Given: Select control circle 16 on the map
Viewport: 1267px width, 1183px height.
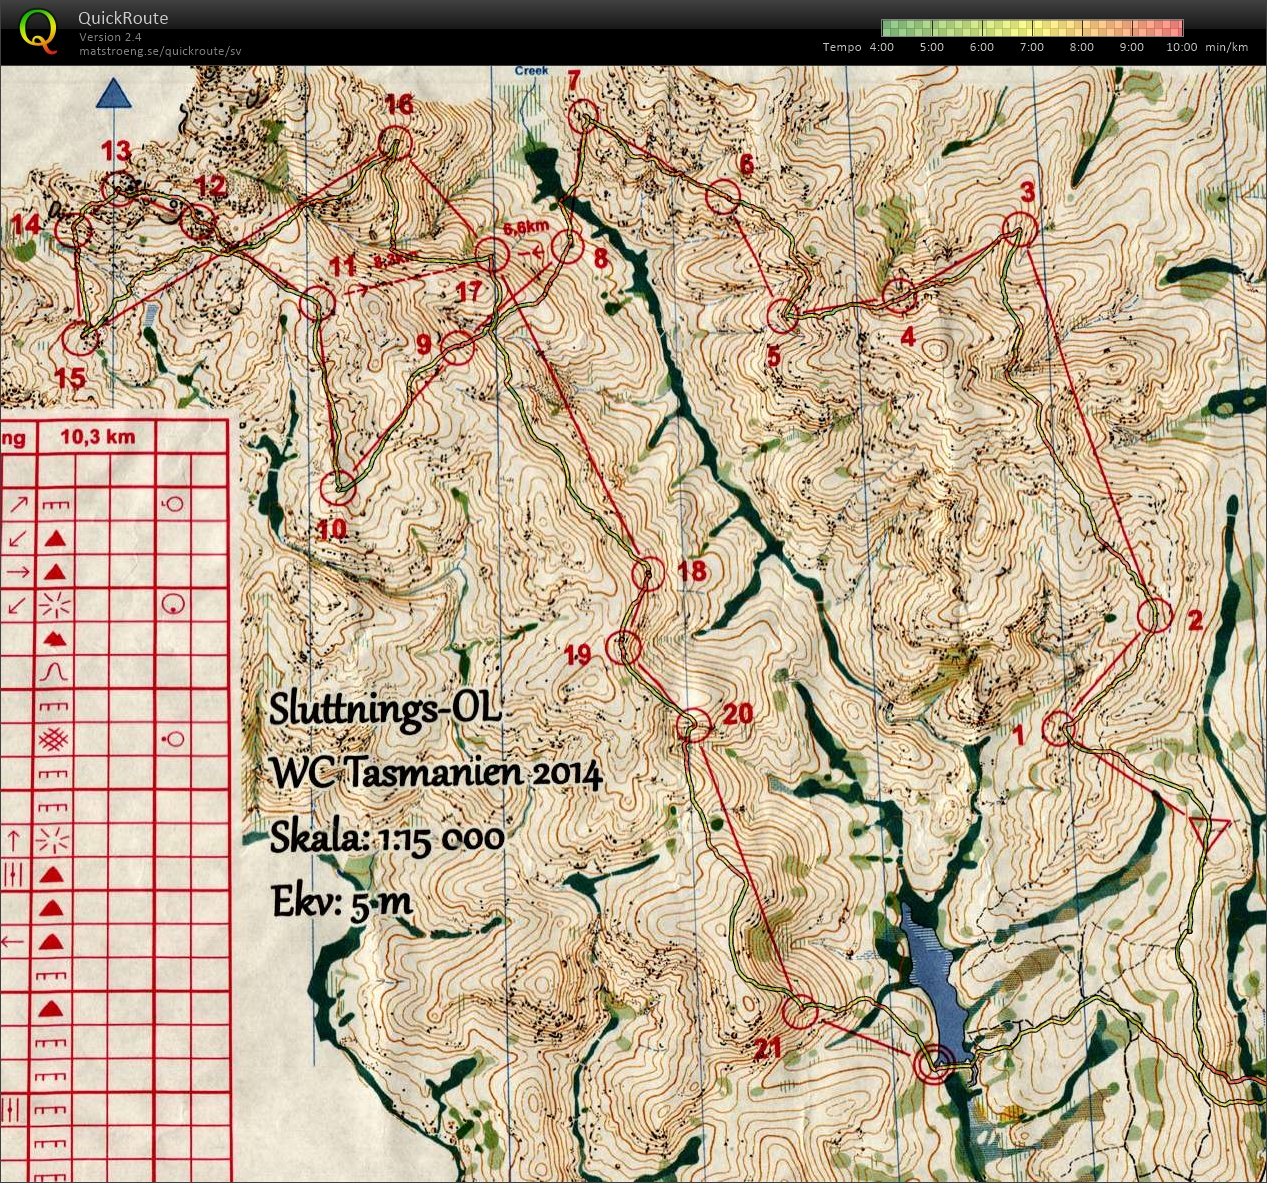Looking at the screenshot, I should [x=396, y=143].
